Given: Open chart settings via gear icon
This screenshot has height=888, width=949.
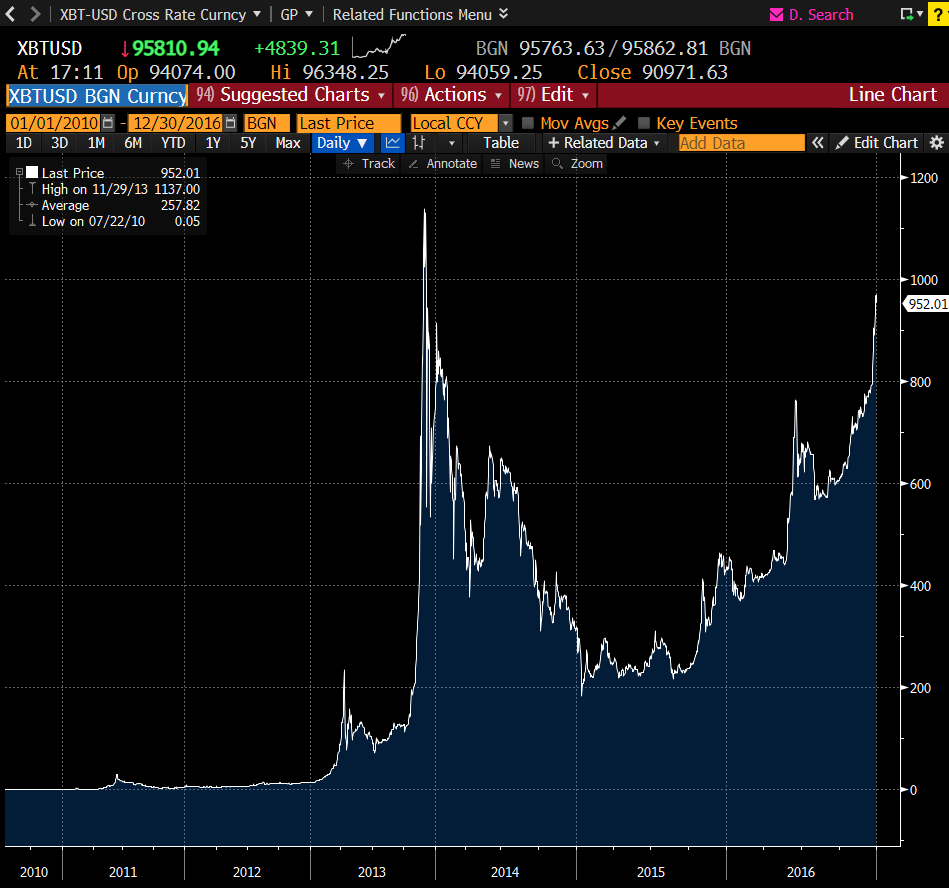Looking at the screenshot, I should pyautogui.click(x=938, y=142).
